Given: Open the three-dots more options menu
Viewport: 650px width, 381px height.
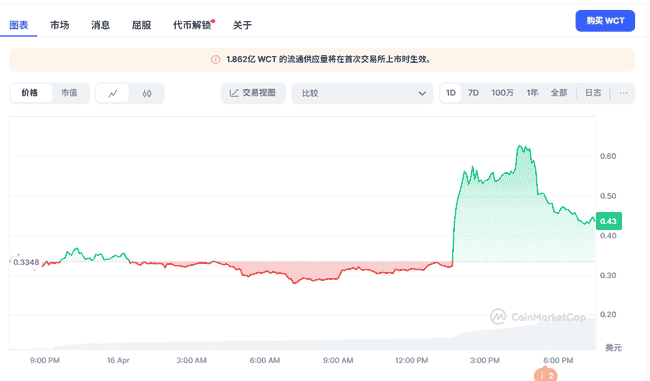Looking at the screenshot, I should click(x=623, y=93).
